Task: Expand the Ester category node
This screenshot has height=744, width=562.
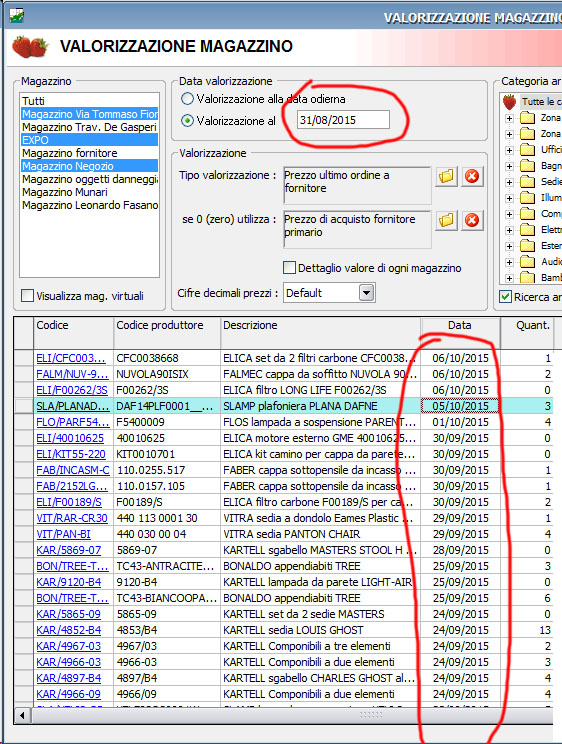Action: [x=509, y=246]
